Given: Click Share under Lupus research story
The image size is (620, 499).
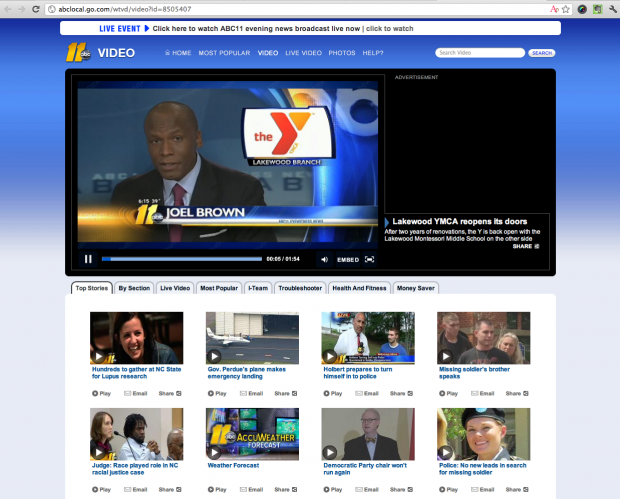Looking at the screenshot, I should [x=170, y=393].
